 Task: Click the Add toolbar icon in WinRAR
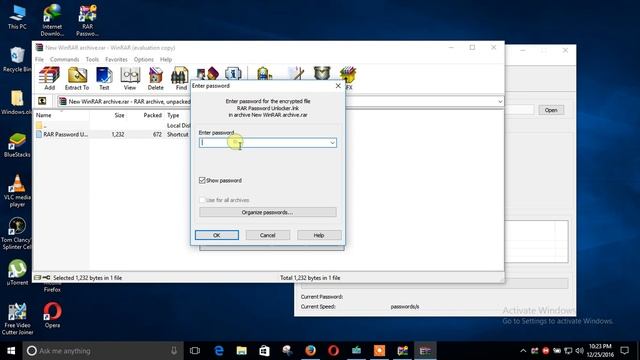coord(49,78)
